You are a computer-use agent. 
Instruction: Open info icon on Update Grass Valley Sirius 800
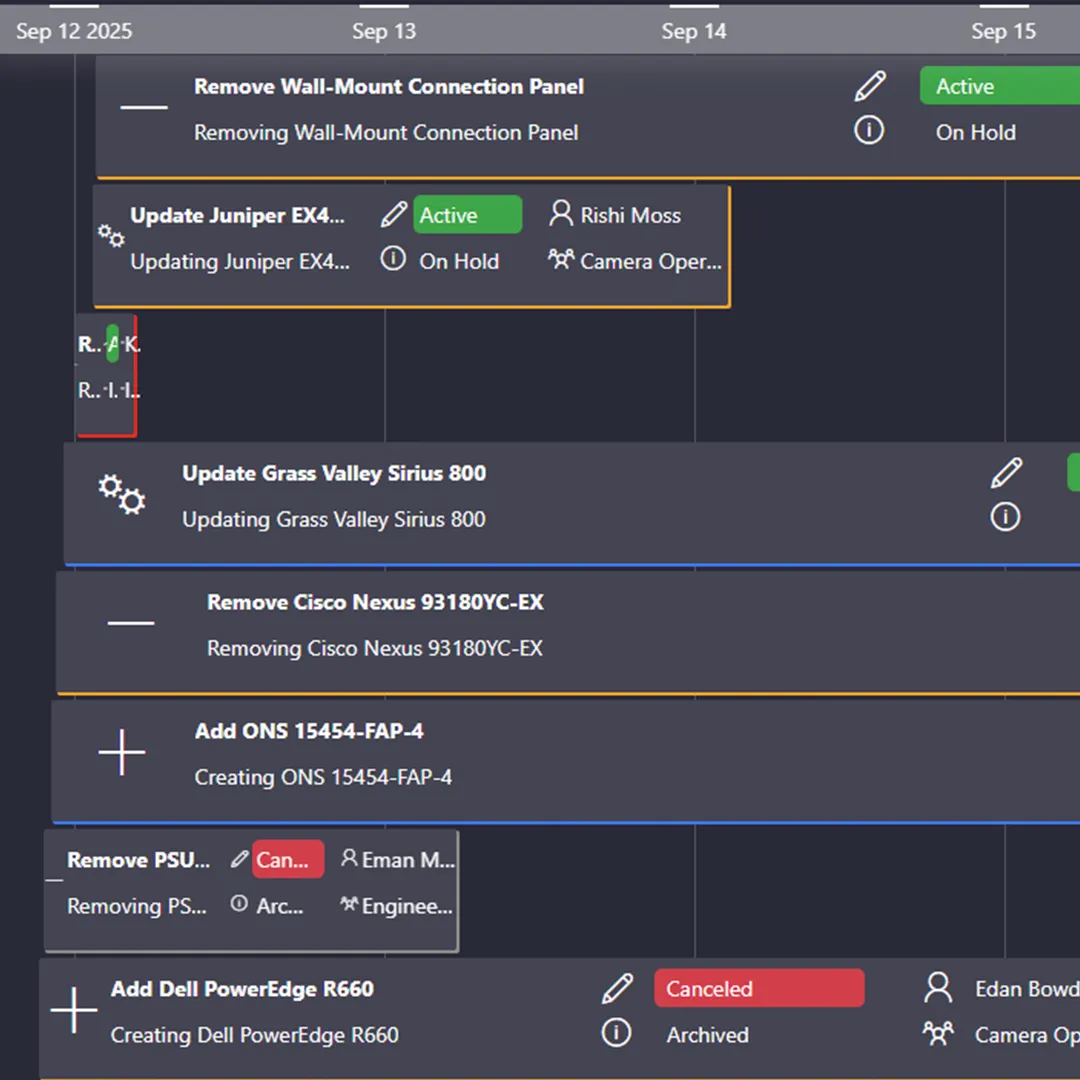[x=1005, y=517]
